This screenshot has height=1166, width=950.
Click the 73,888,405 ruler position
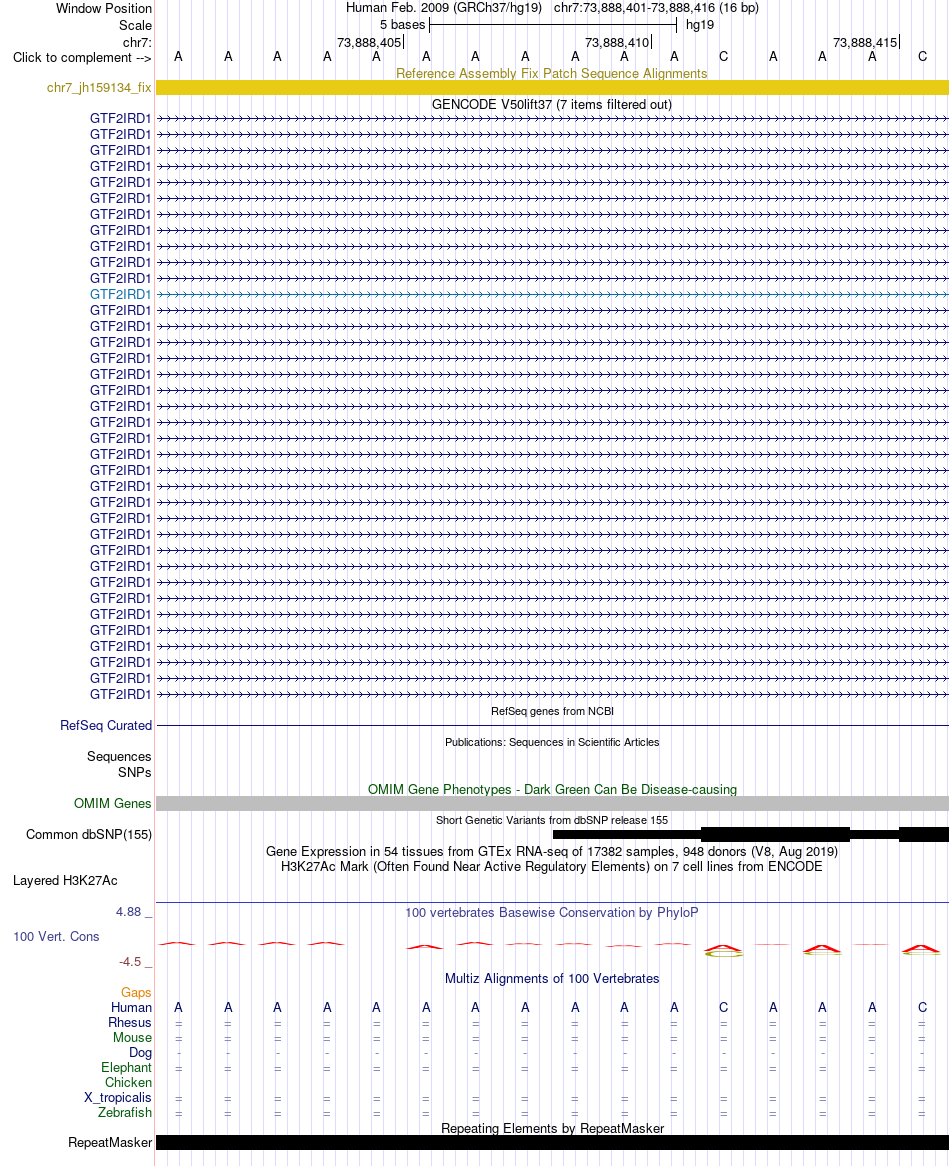[369, 42]
